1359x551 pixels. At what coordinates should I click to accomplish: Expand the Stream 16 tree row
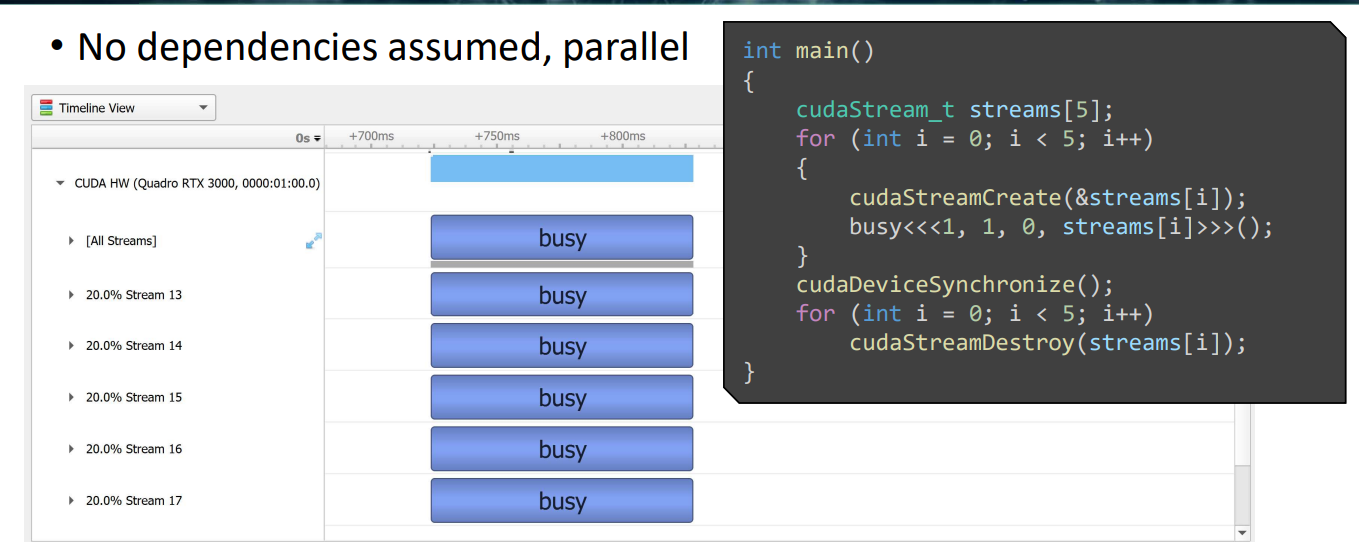[71, 449]
